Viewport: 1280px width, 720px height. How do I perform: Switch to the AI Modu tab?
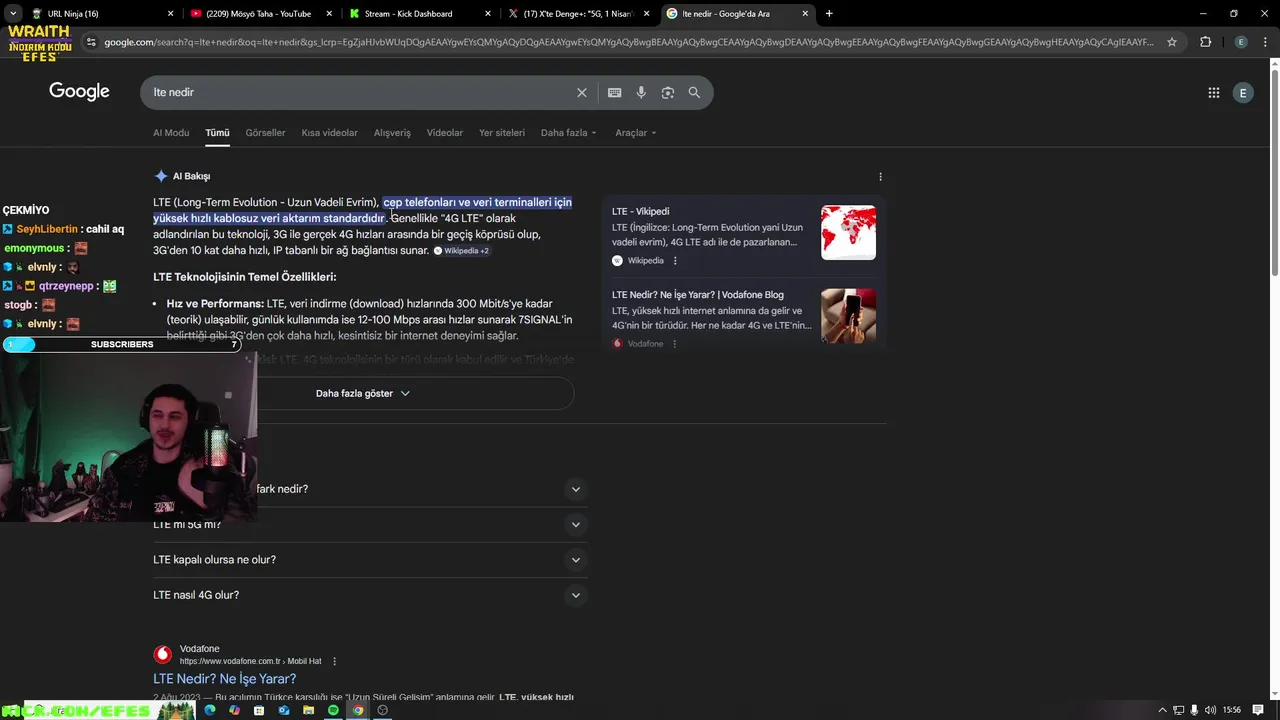click(x=171, y=133)
